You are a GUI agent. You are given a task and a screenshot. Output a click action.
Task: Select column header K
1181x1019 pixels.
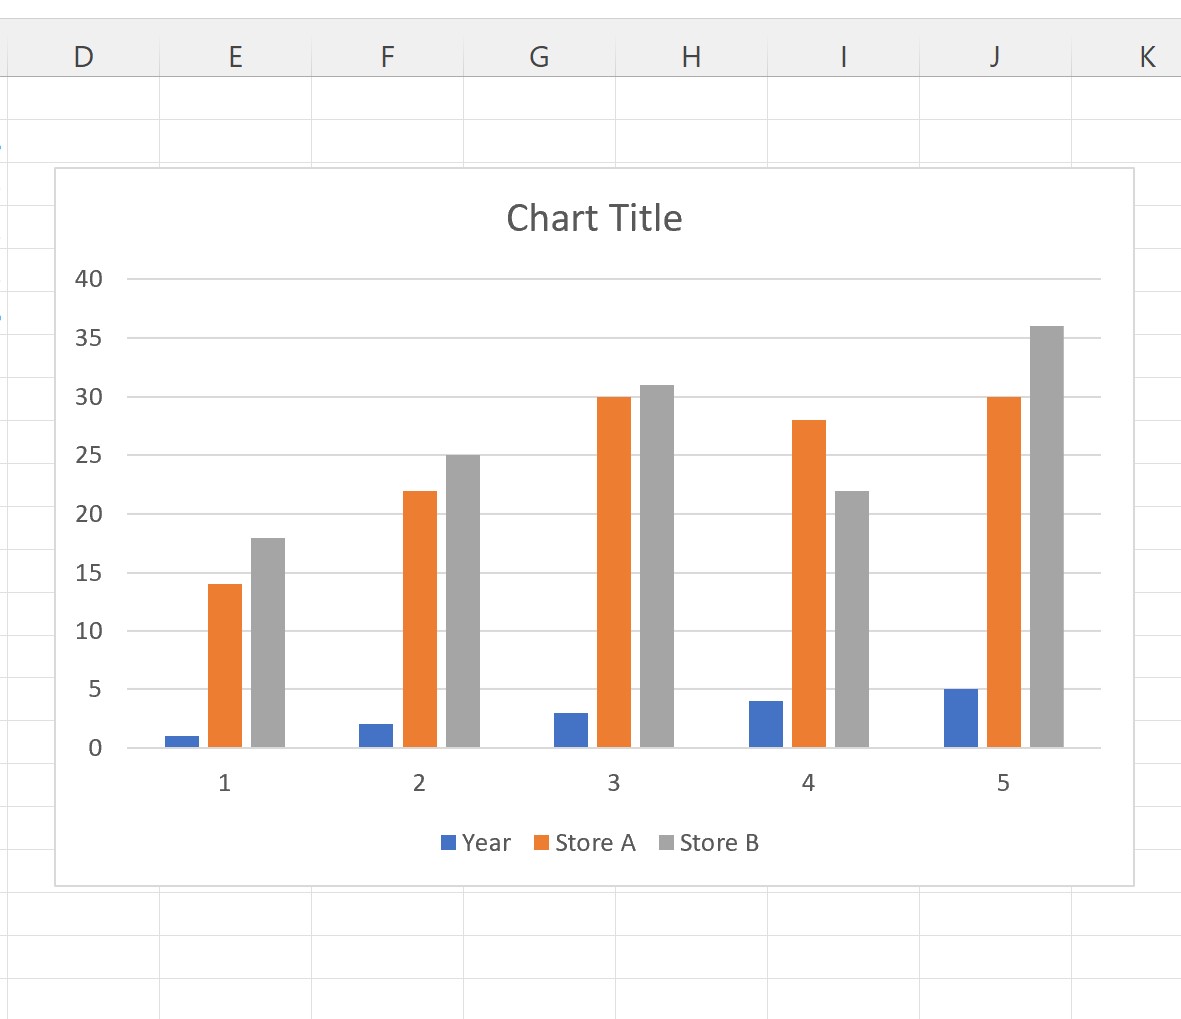click(1146, 57)
